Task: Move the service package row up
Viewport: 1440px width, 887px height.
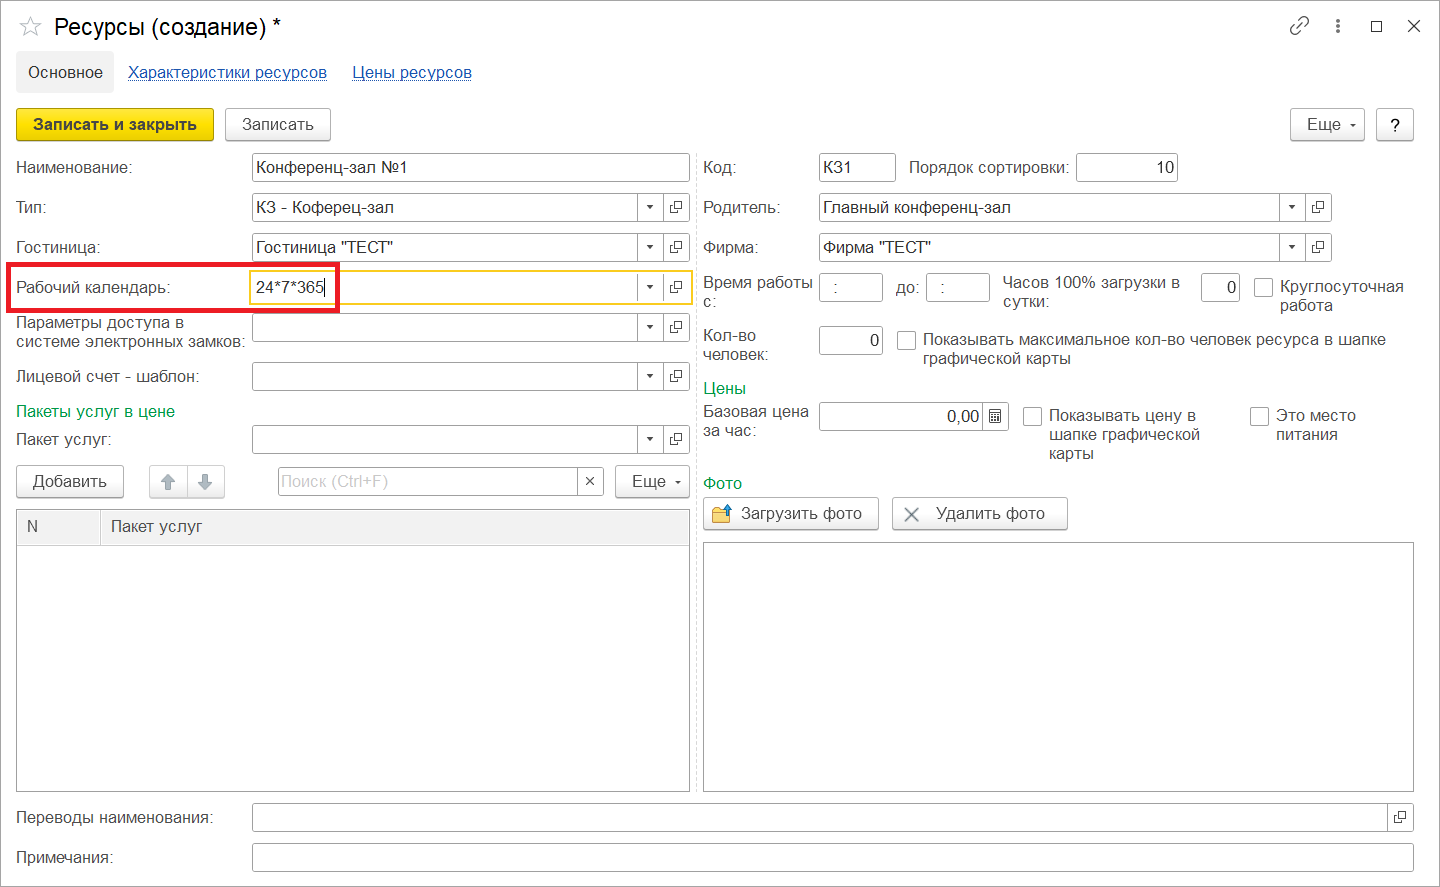Action: pyautogui.click(x=168, y=482)
